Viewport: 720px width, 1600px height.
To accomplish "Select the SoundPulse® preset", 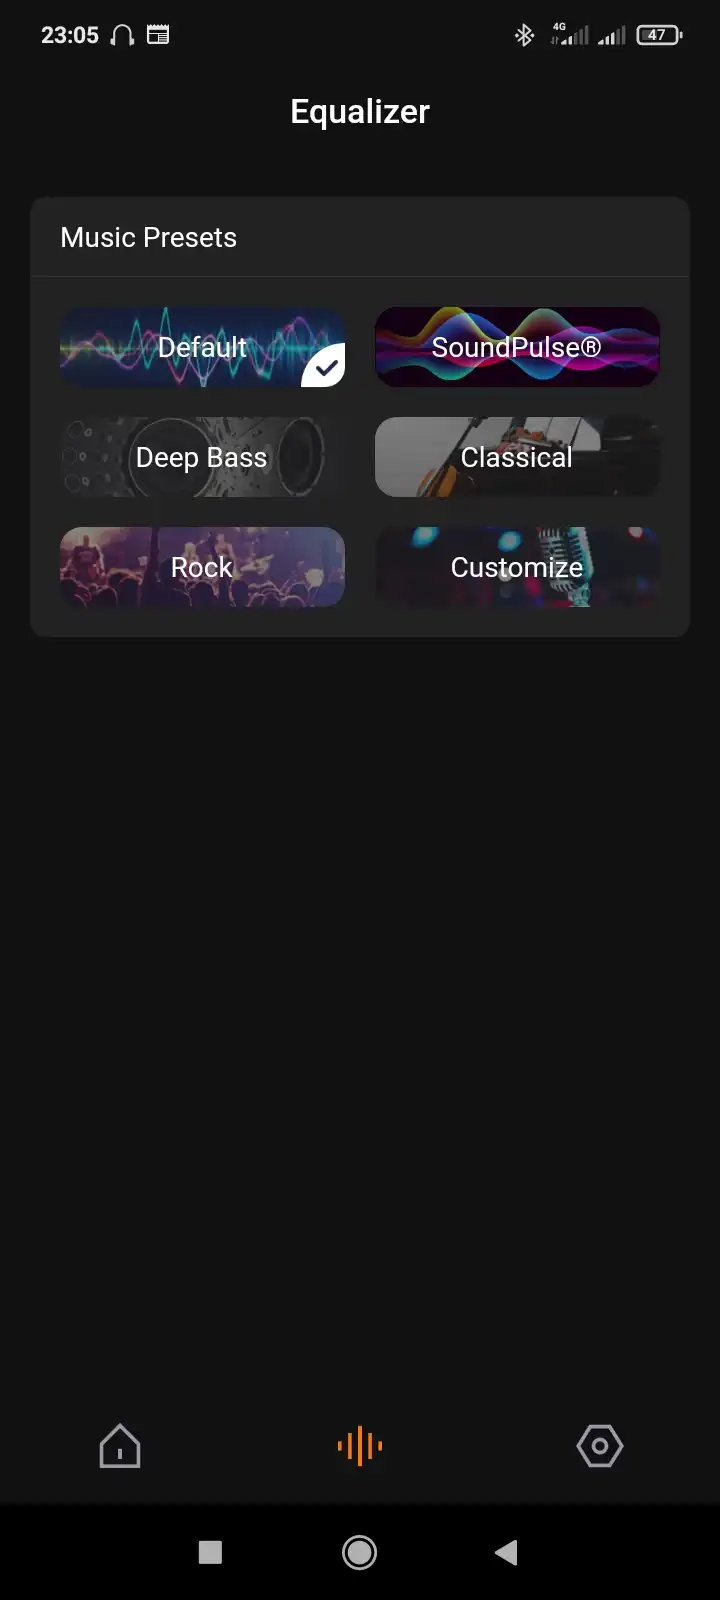I will (x=517, y=347).
